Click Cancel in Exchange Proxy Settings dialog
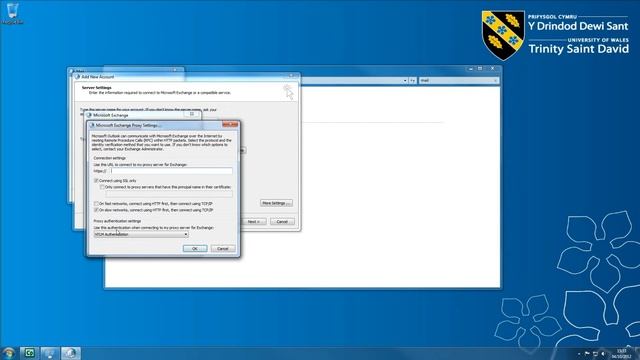Viewport: 640px width, 360px height. [223, 249]
